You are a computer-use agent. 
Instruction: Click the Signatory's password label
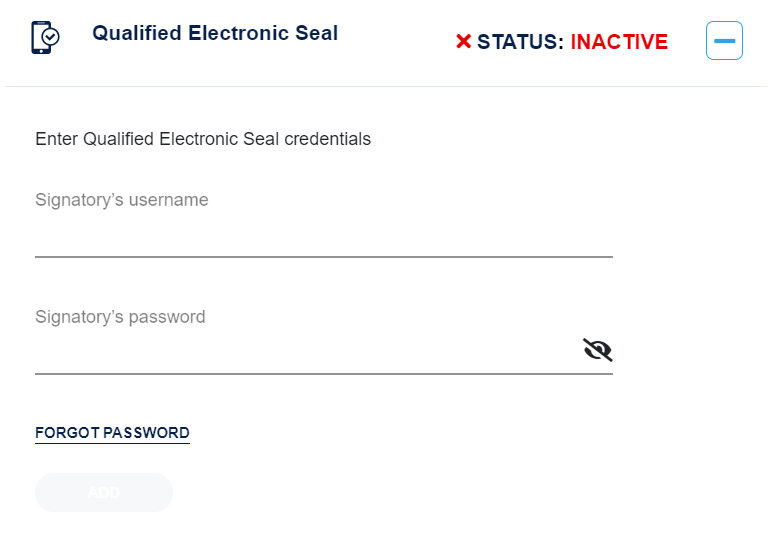120,317
